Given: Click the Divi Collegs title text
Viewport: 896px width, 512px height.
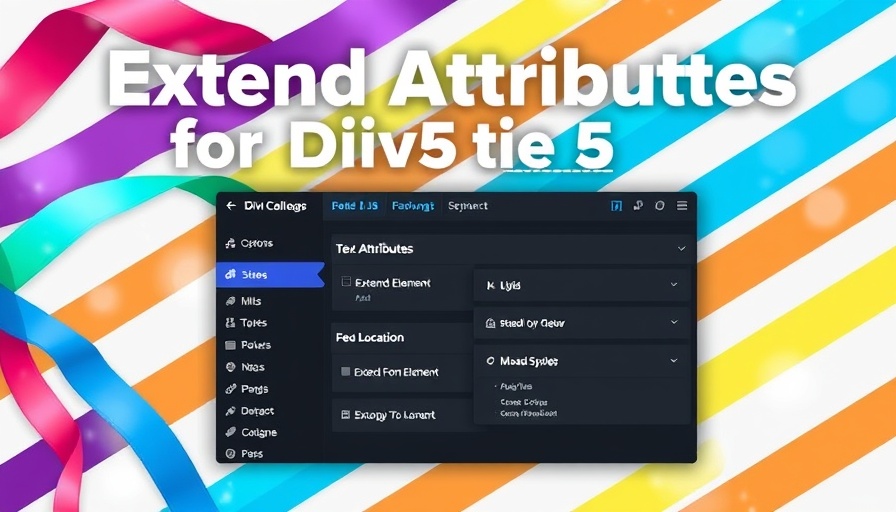Looking at the screenshot, I should [275, 206].
